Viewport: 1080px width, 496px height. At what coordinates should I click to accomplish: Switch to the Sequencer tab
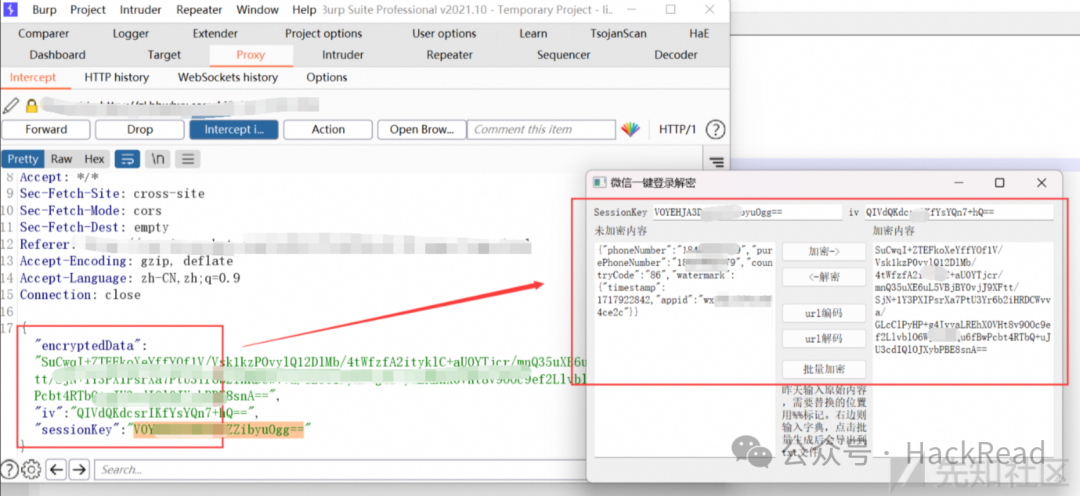tap(563, 55)
